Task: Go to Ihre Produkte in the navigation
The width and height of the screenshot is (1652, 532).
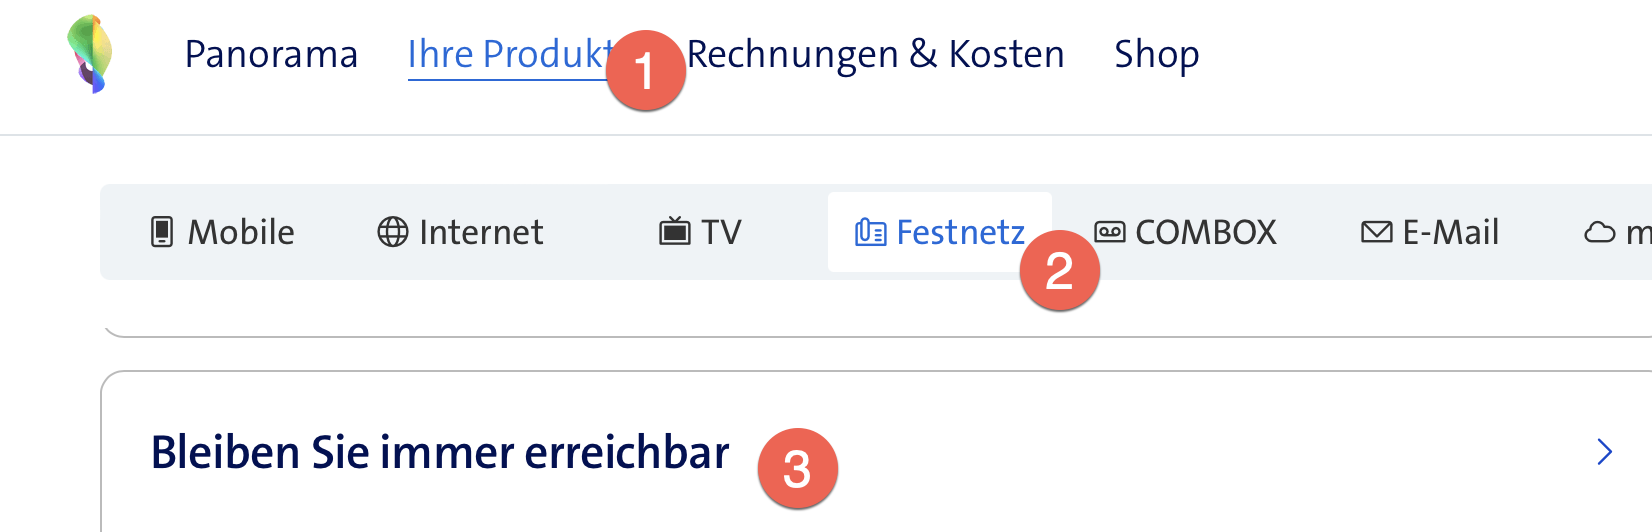Action: [x=507, y=54]
